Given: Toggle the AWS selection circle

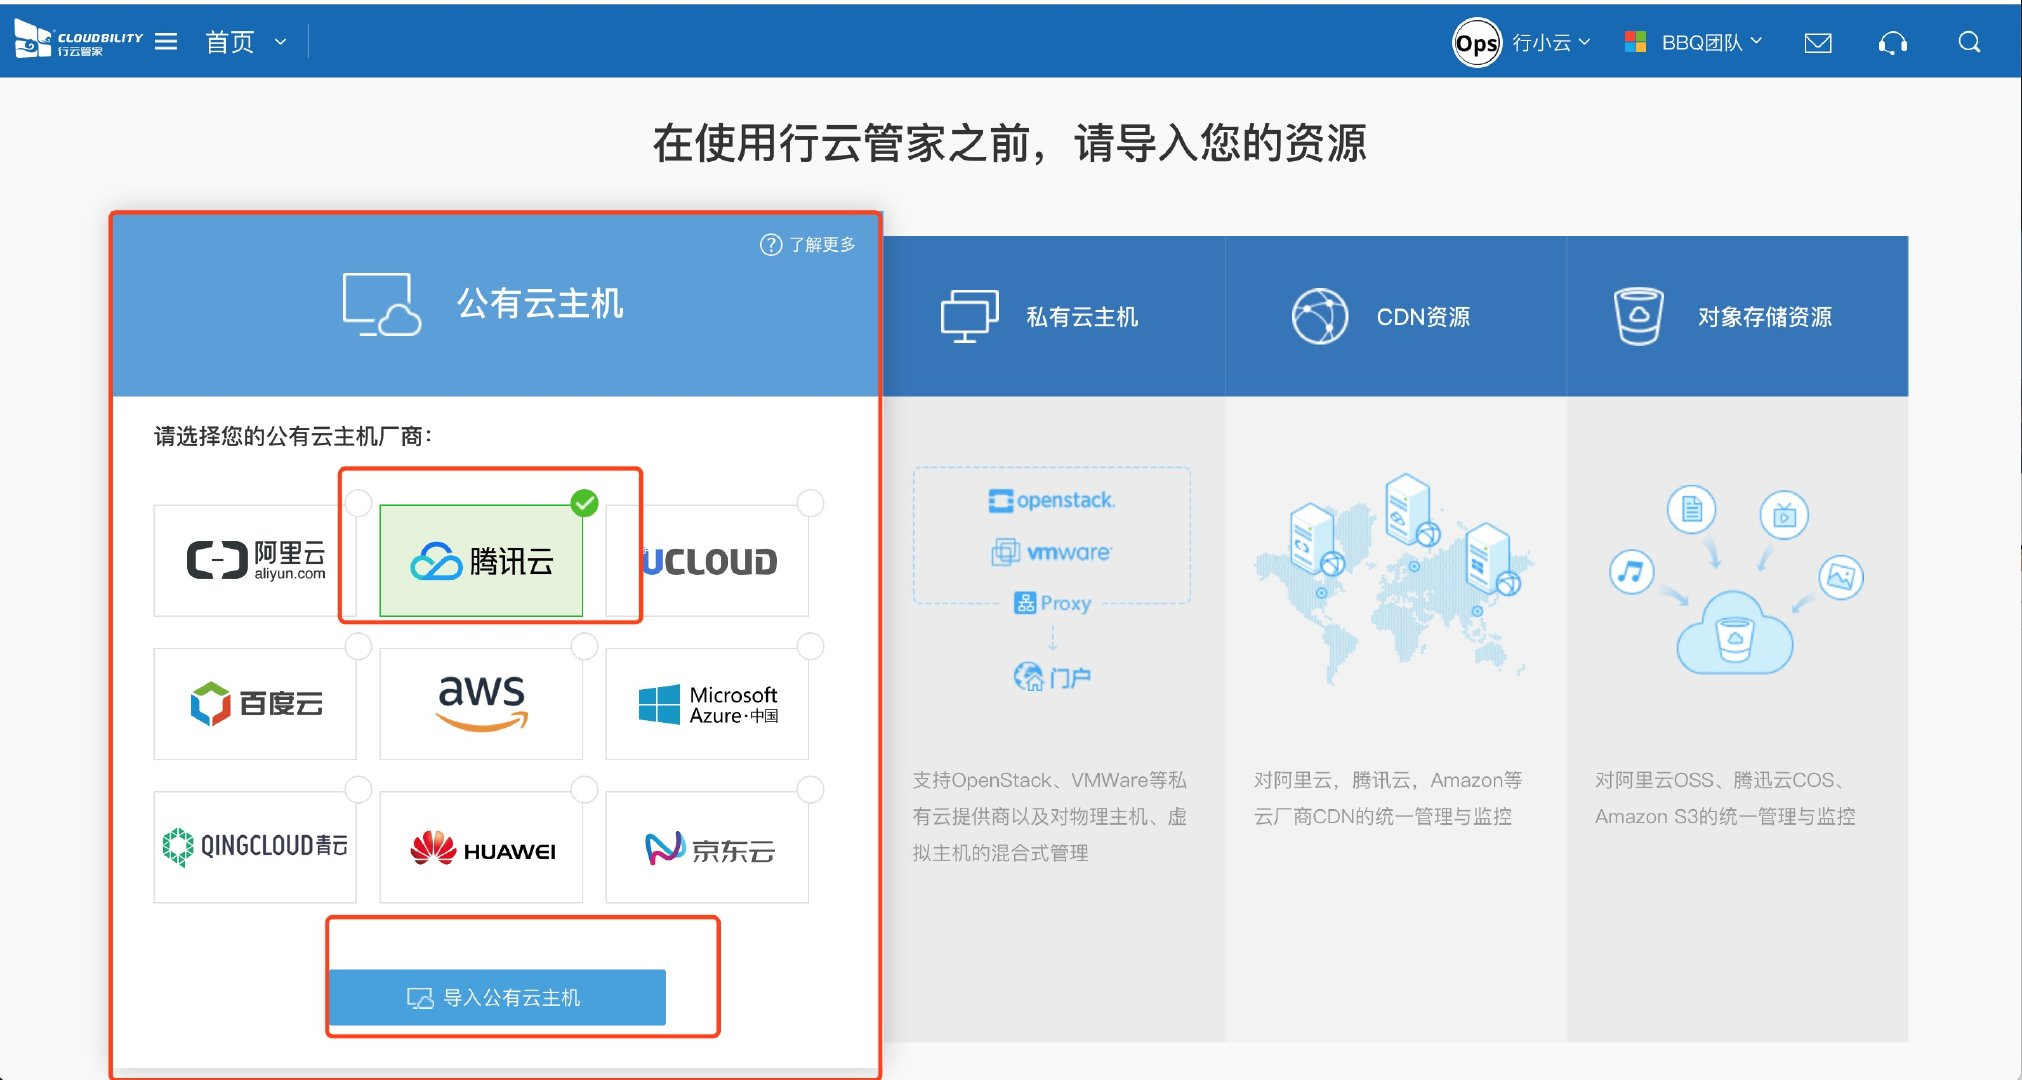Looking at the screenshot, I should 584,647.
